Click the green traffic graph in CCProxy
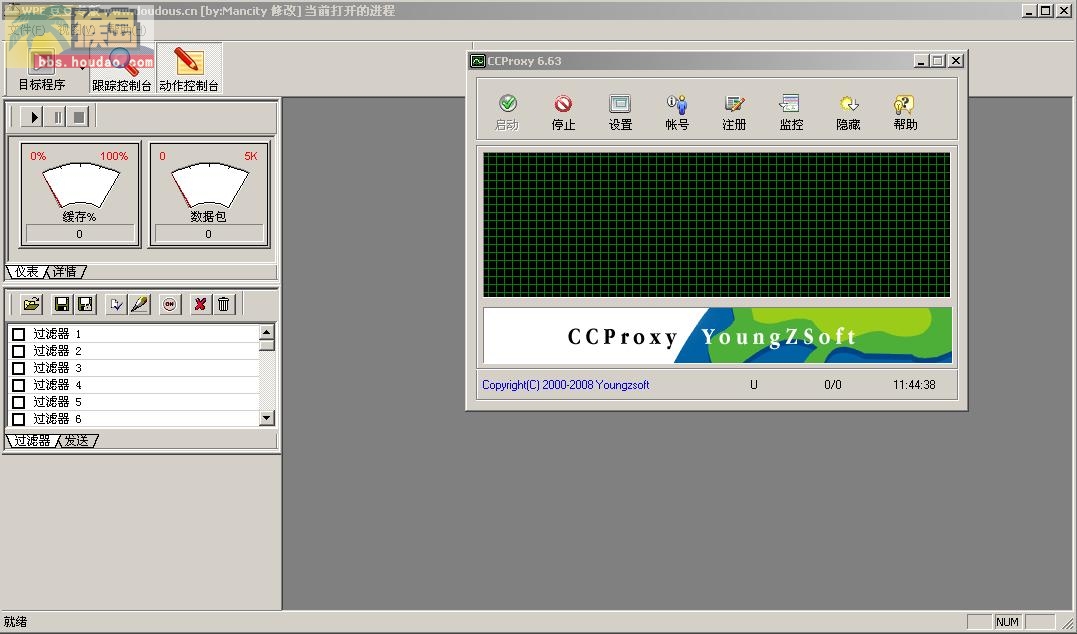Viewport: 1077px width, 634px height. 716,225
